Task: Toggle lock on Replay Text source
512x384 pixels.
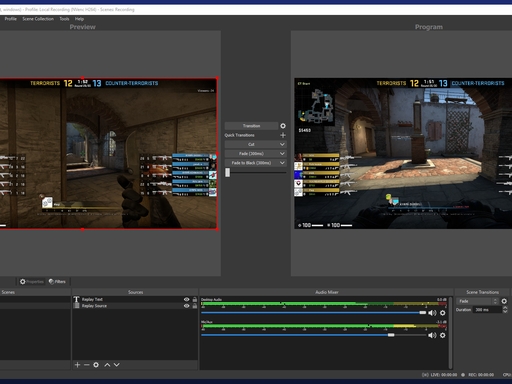Action: pyautogui.click(x=195, y=299)
